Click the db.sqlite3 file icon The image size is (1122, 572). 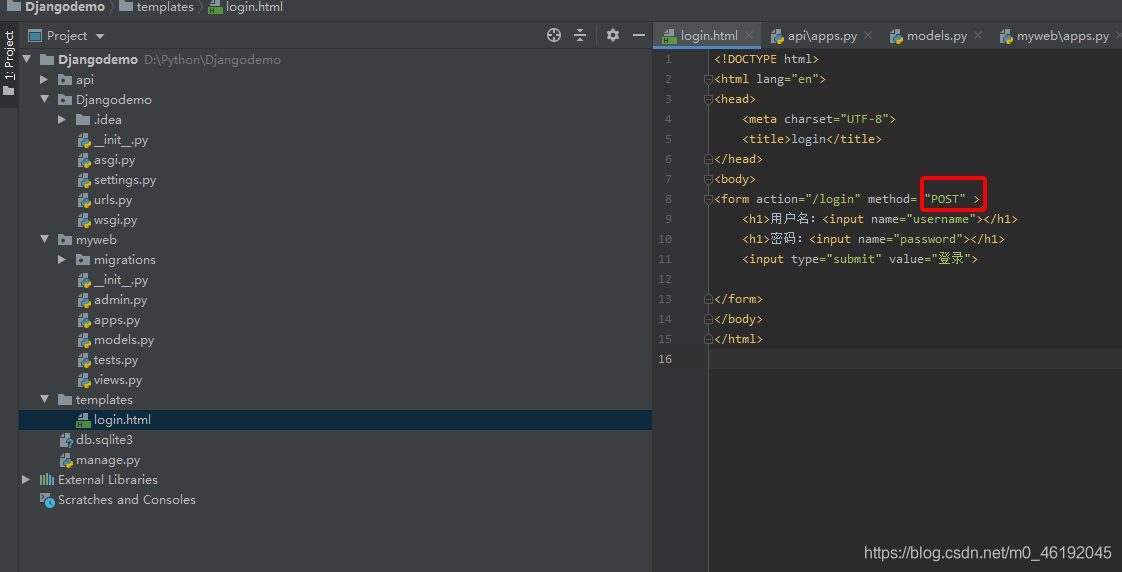[x=66, y=440]
